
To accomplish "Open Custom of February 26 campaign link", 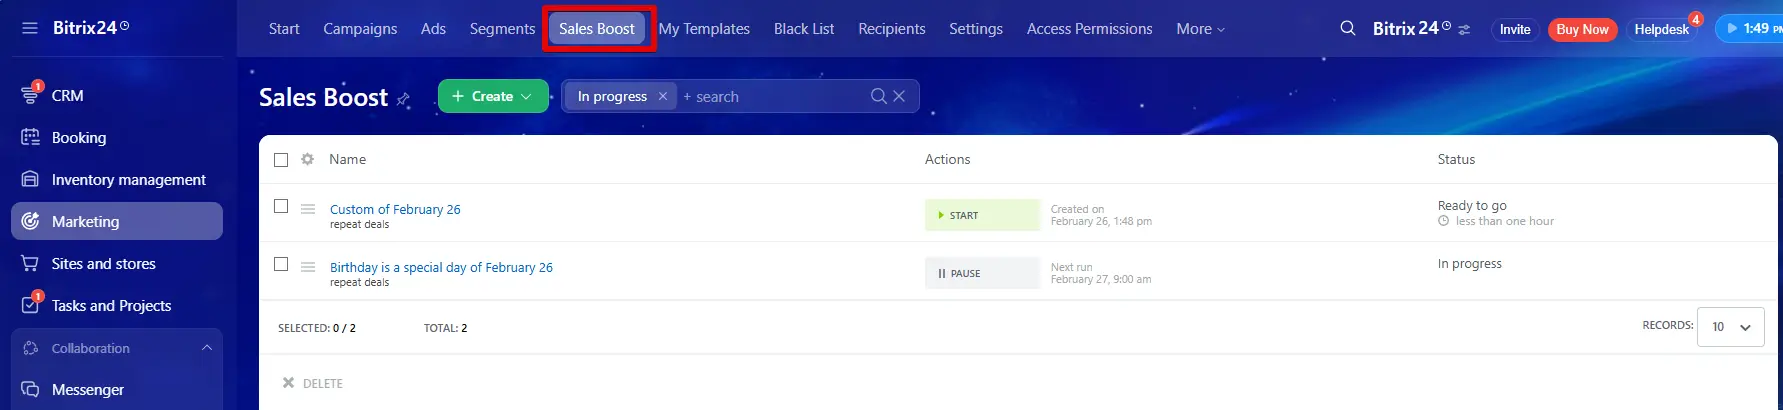I will (395, 209).
